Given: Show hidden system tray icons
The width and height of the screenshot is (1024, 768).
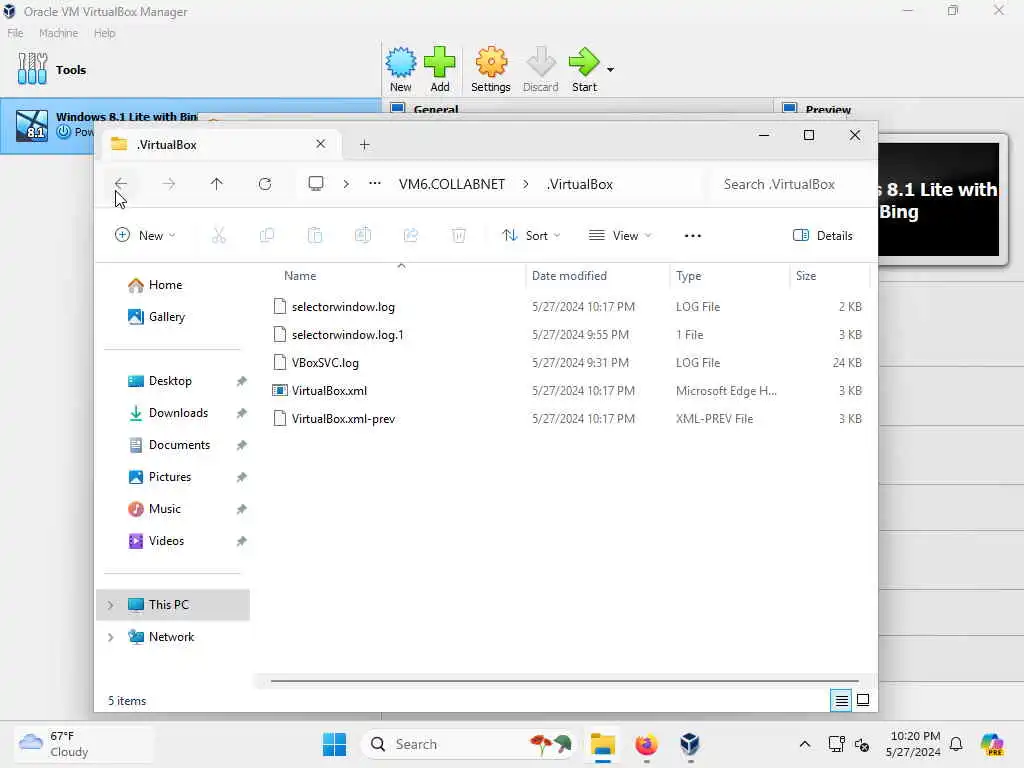Looking at the screenshot, I should click(805, 744).
